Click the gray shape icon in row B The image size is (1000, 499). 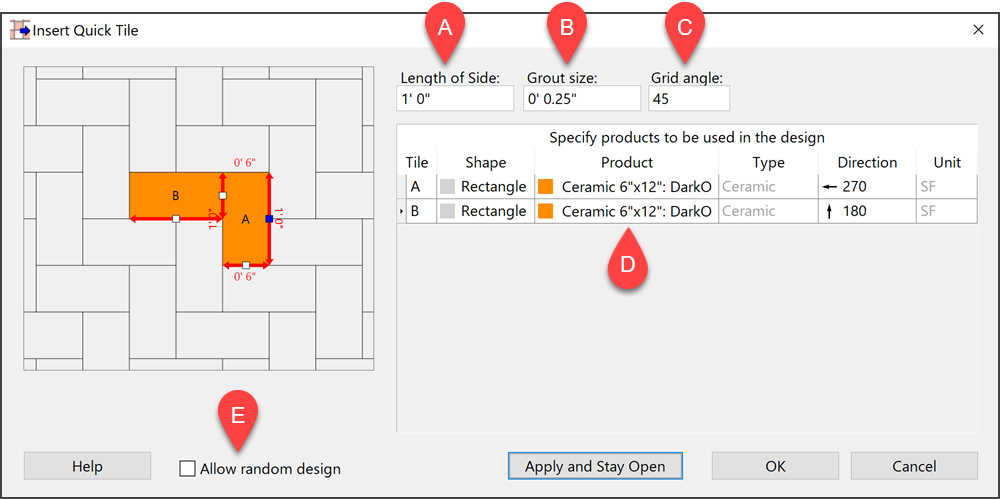[448, 211]
